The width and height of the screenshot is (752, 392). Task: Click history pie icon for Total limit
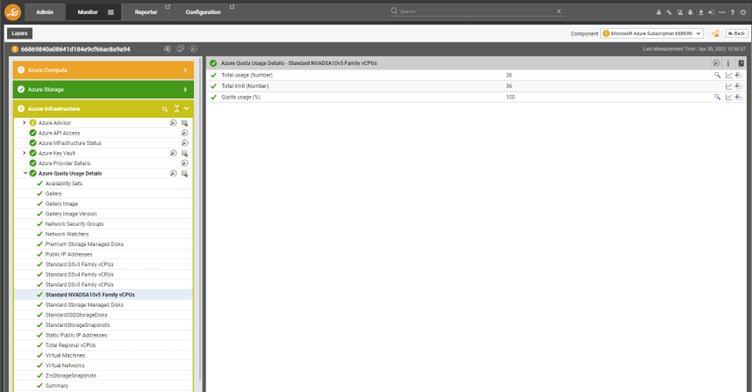(x=738, y=86)
